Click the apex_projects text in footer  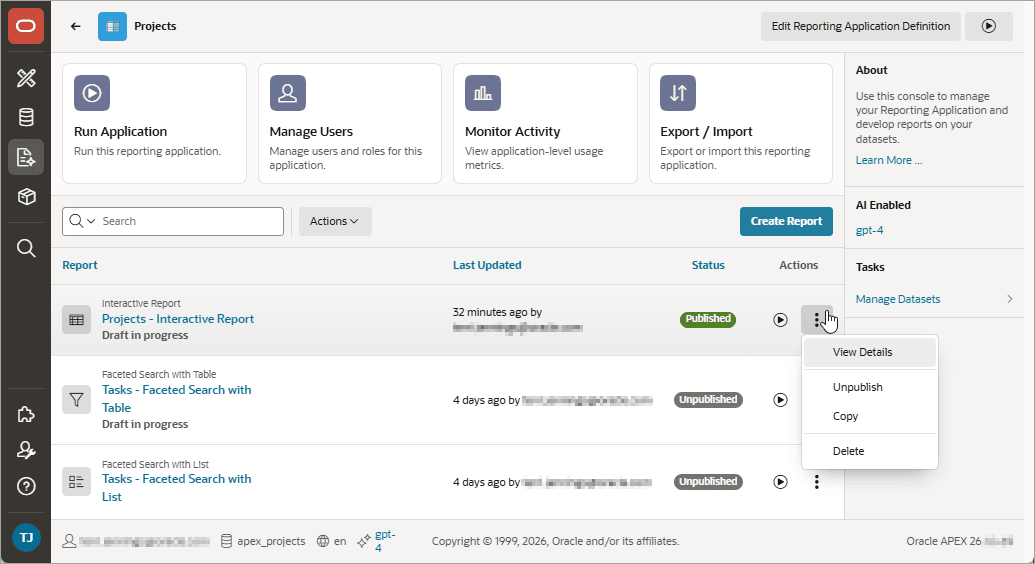[x=271, y=541]
